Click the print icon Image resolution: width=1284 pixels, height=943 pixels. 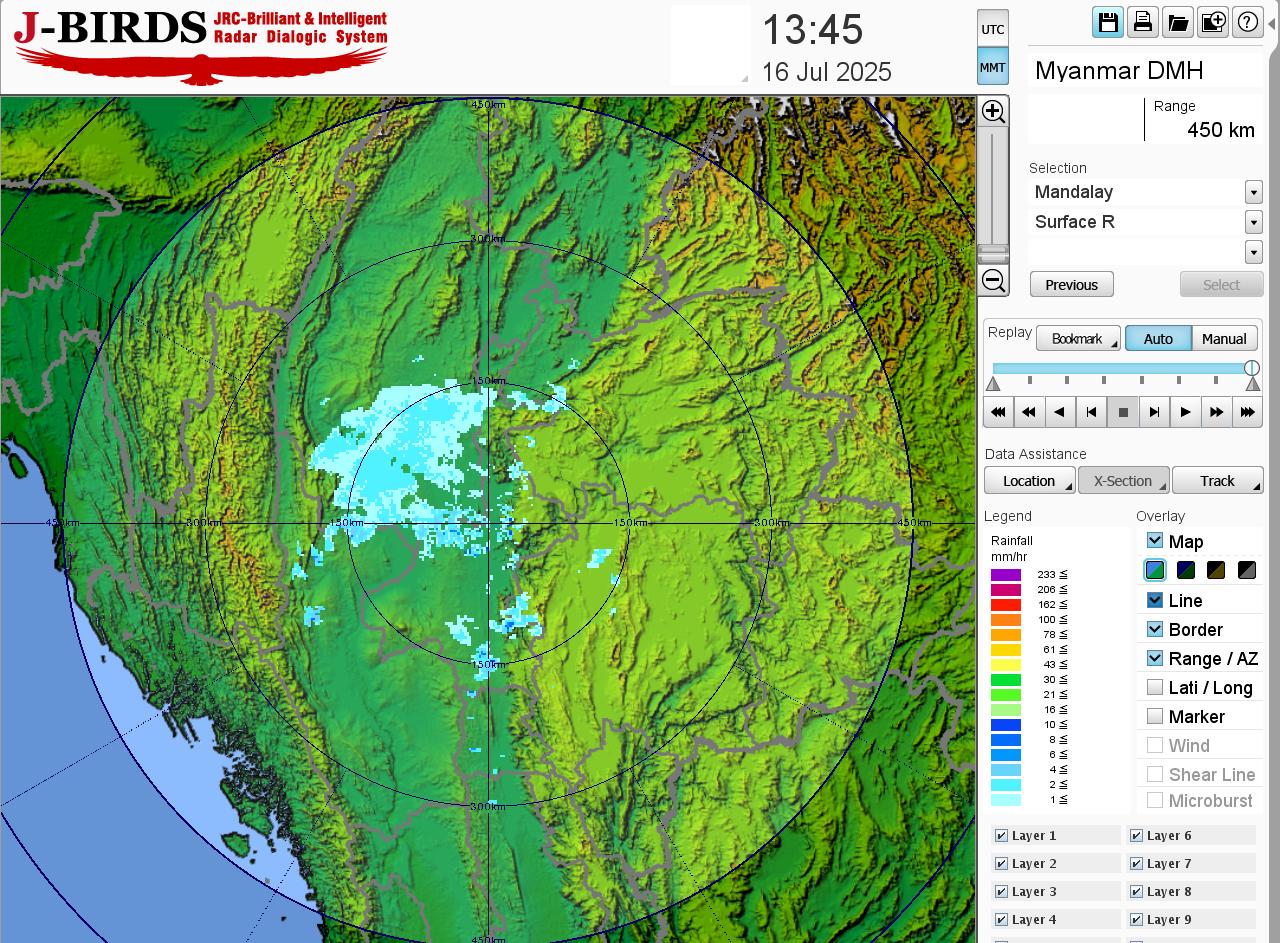pyautogui.click(x=1142, y=22)
